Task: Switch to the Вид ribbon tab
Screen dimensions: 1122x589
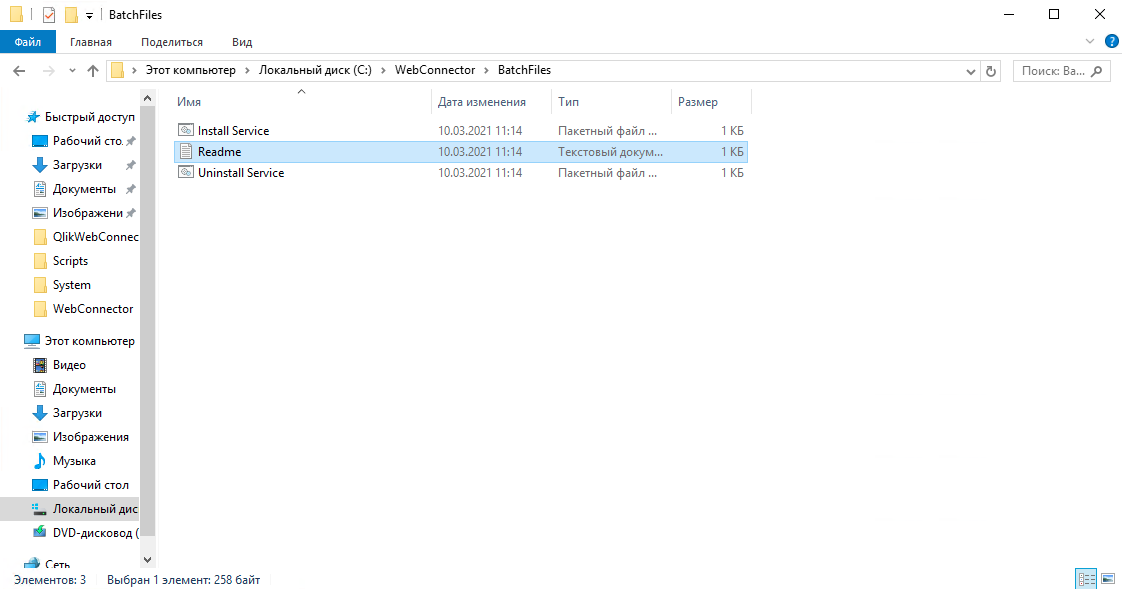Action: click(242, 42)
